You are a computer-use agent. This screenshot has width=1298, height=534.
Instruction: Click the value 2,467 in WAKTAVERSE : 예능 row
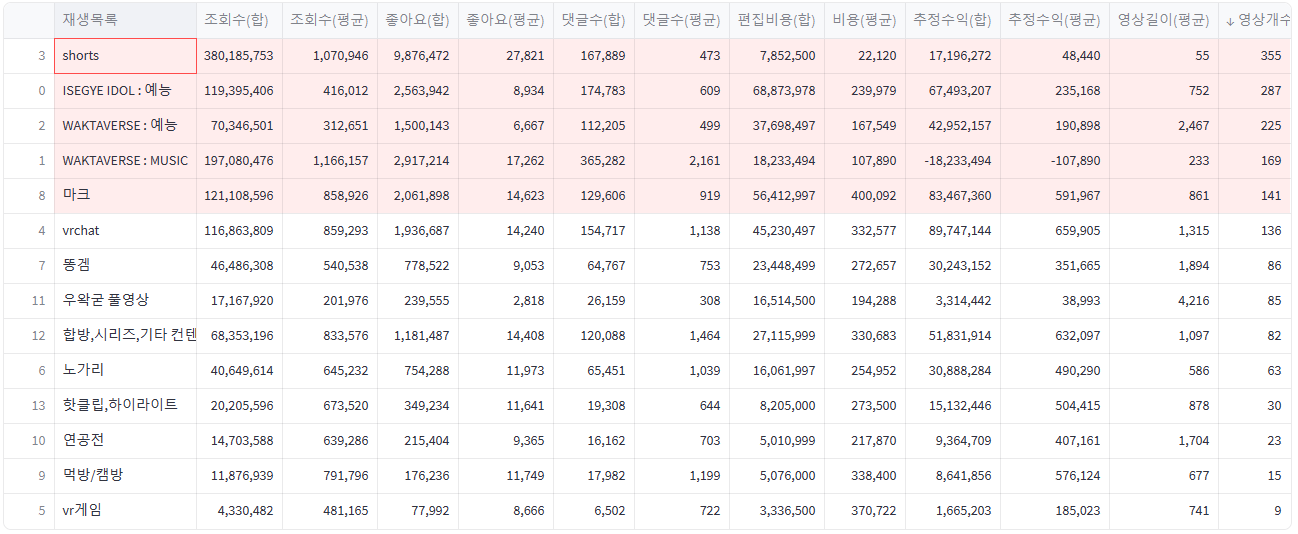(x=1163, y=126)
